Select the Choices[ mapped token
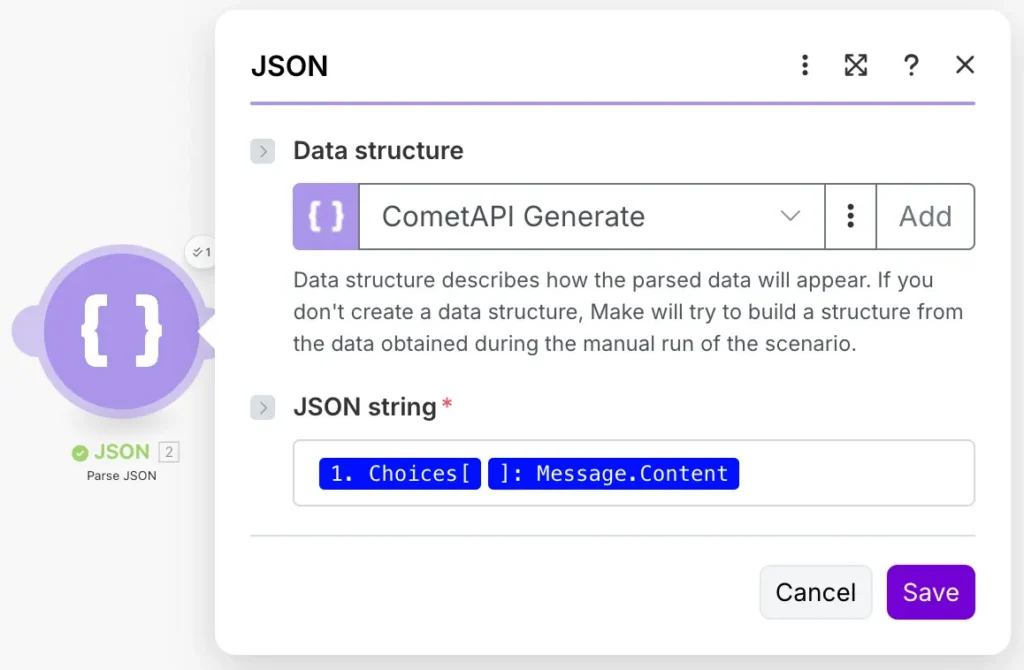This screenshot has width=1024, height=670. [399, 473]
